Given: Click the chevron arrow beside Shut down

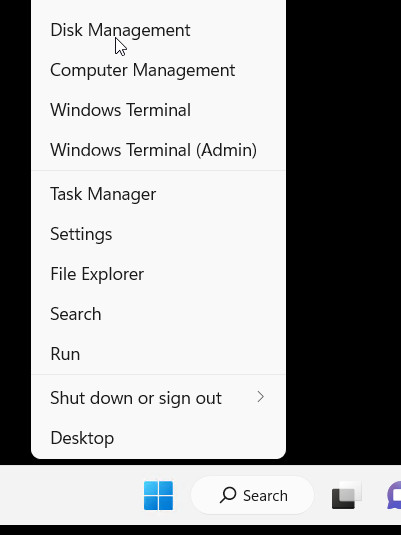Looking at the screenshot, I should tap(261, 397).
